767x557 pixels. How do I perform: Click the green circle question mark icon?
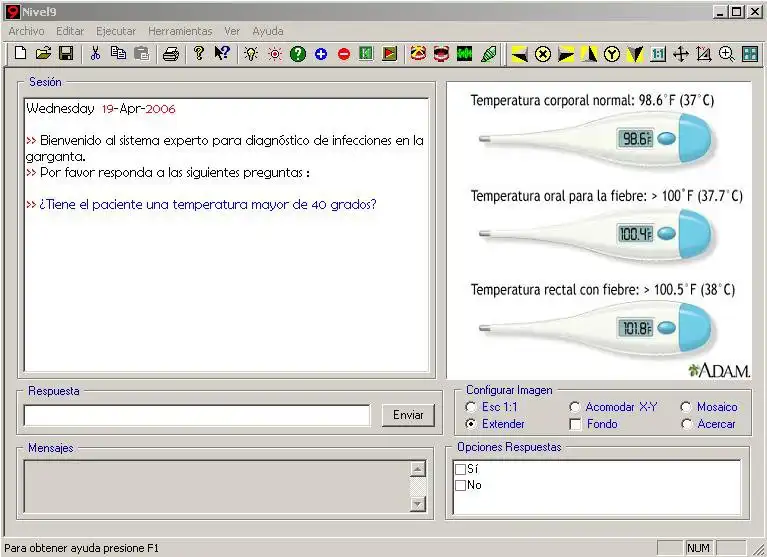(297, 54)
